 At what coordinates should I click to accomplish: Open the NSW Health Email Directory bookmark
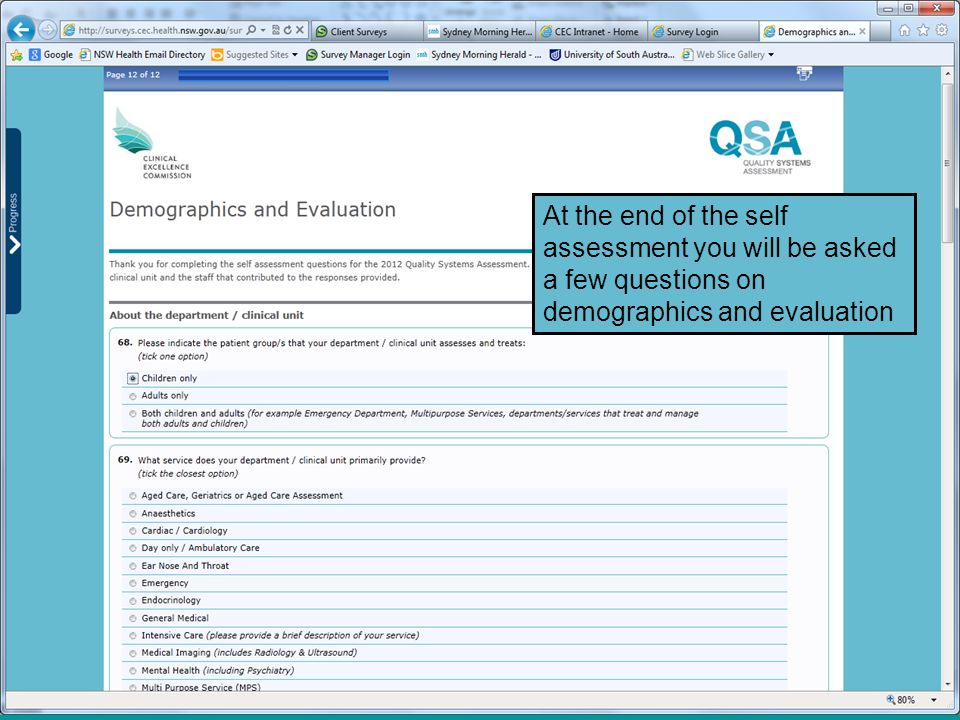coord(142,54)
